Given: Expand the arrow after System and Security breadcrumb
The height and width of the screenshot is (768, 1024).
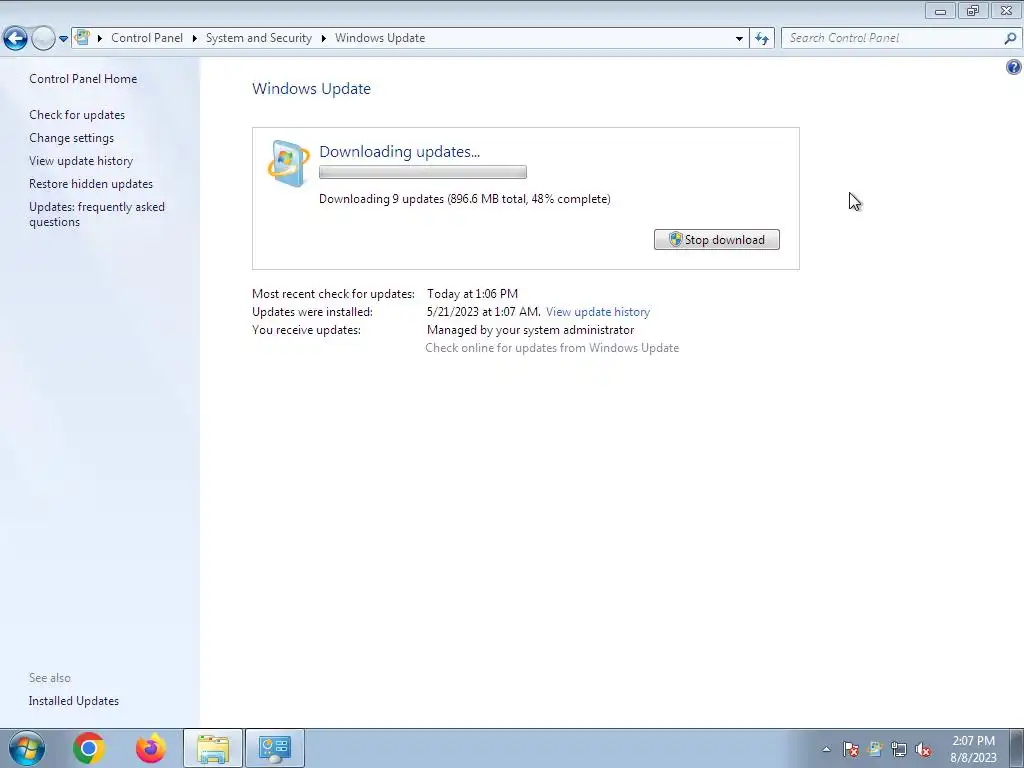Looking at the screenshot, I should point(323,39).
